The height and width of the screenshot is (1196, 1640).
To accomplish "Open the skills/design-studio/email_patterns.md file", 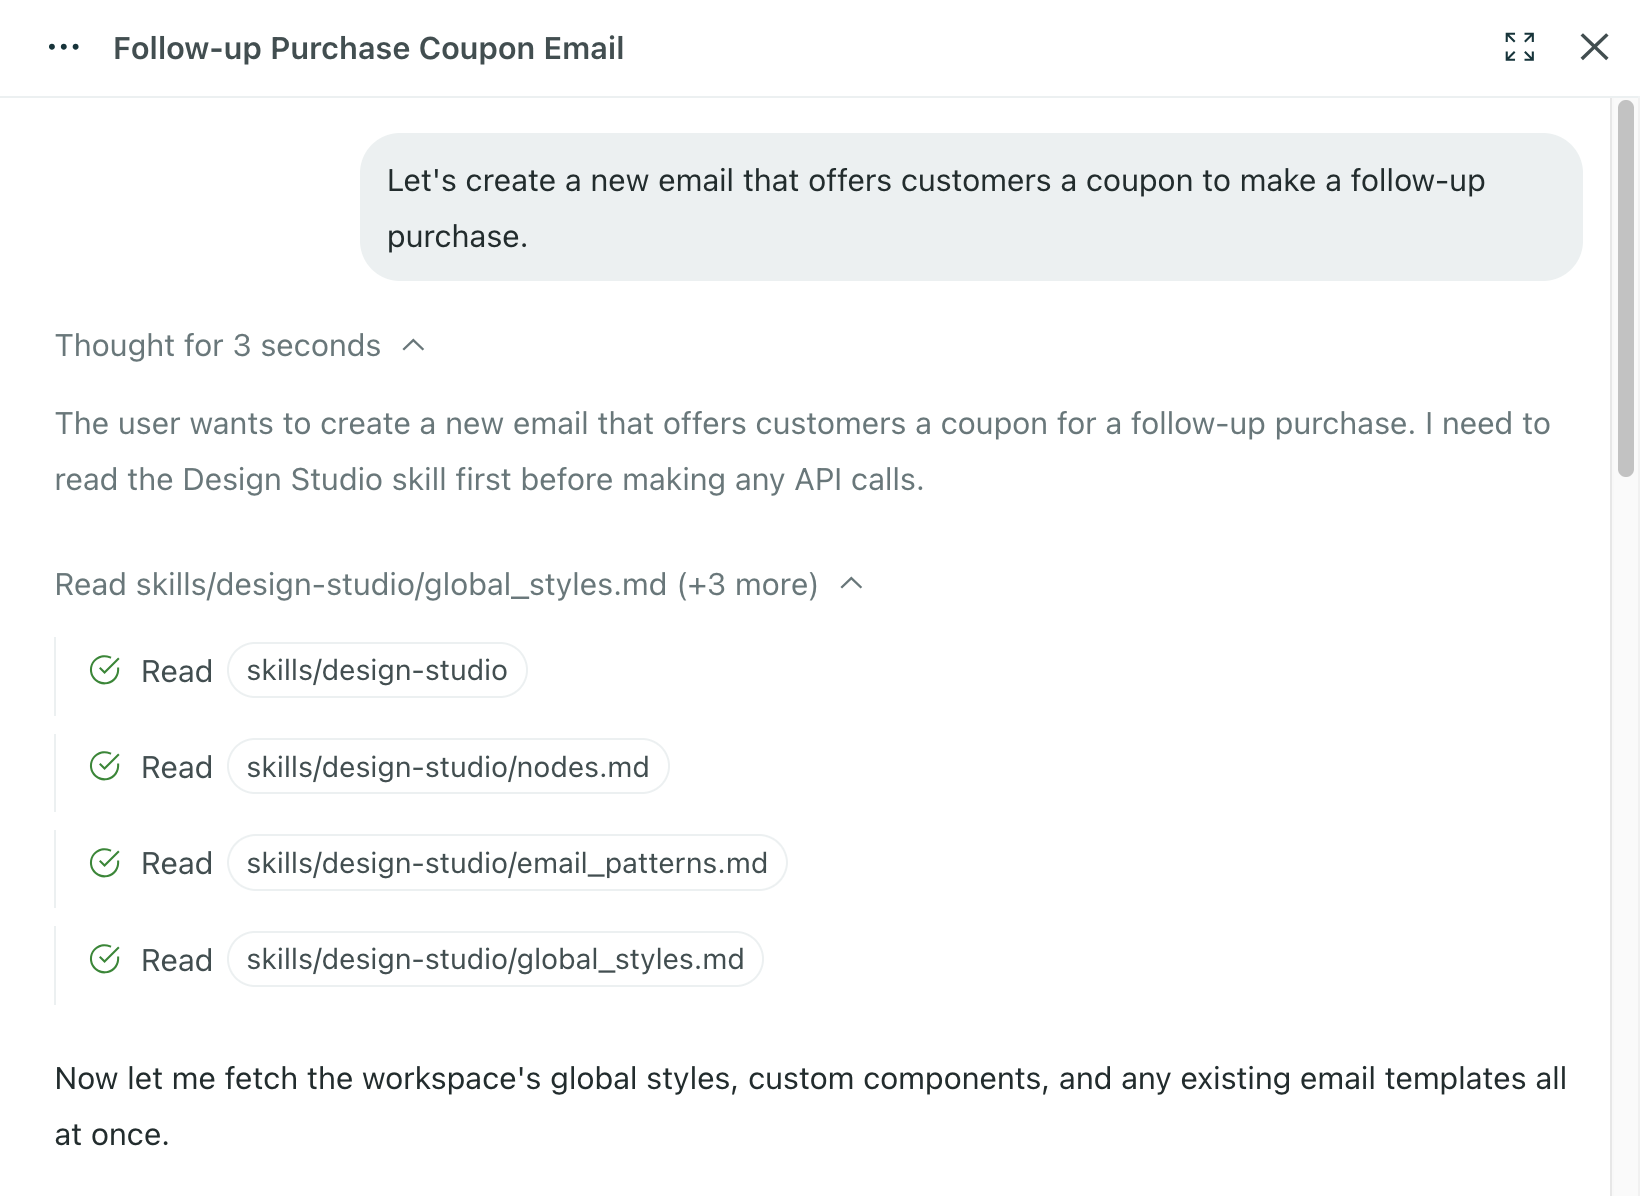I will [x=508, y=863].
